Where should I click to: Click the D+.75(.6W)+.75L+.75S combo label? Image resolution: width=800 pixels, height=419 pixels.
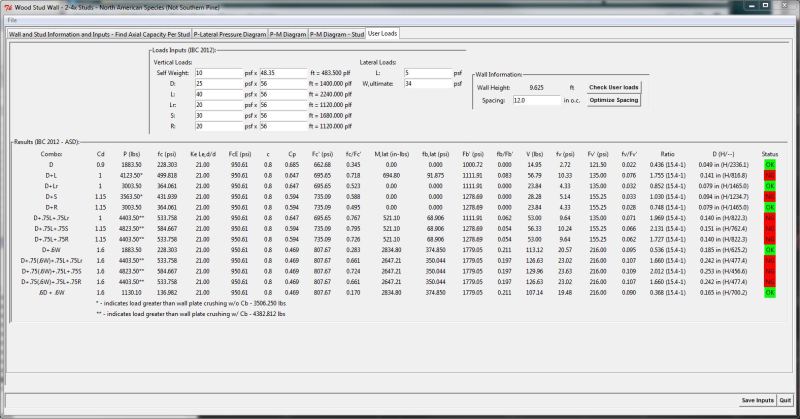(51, 272)
